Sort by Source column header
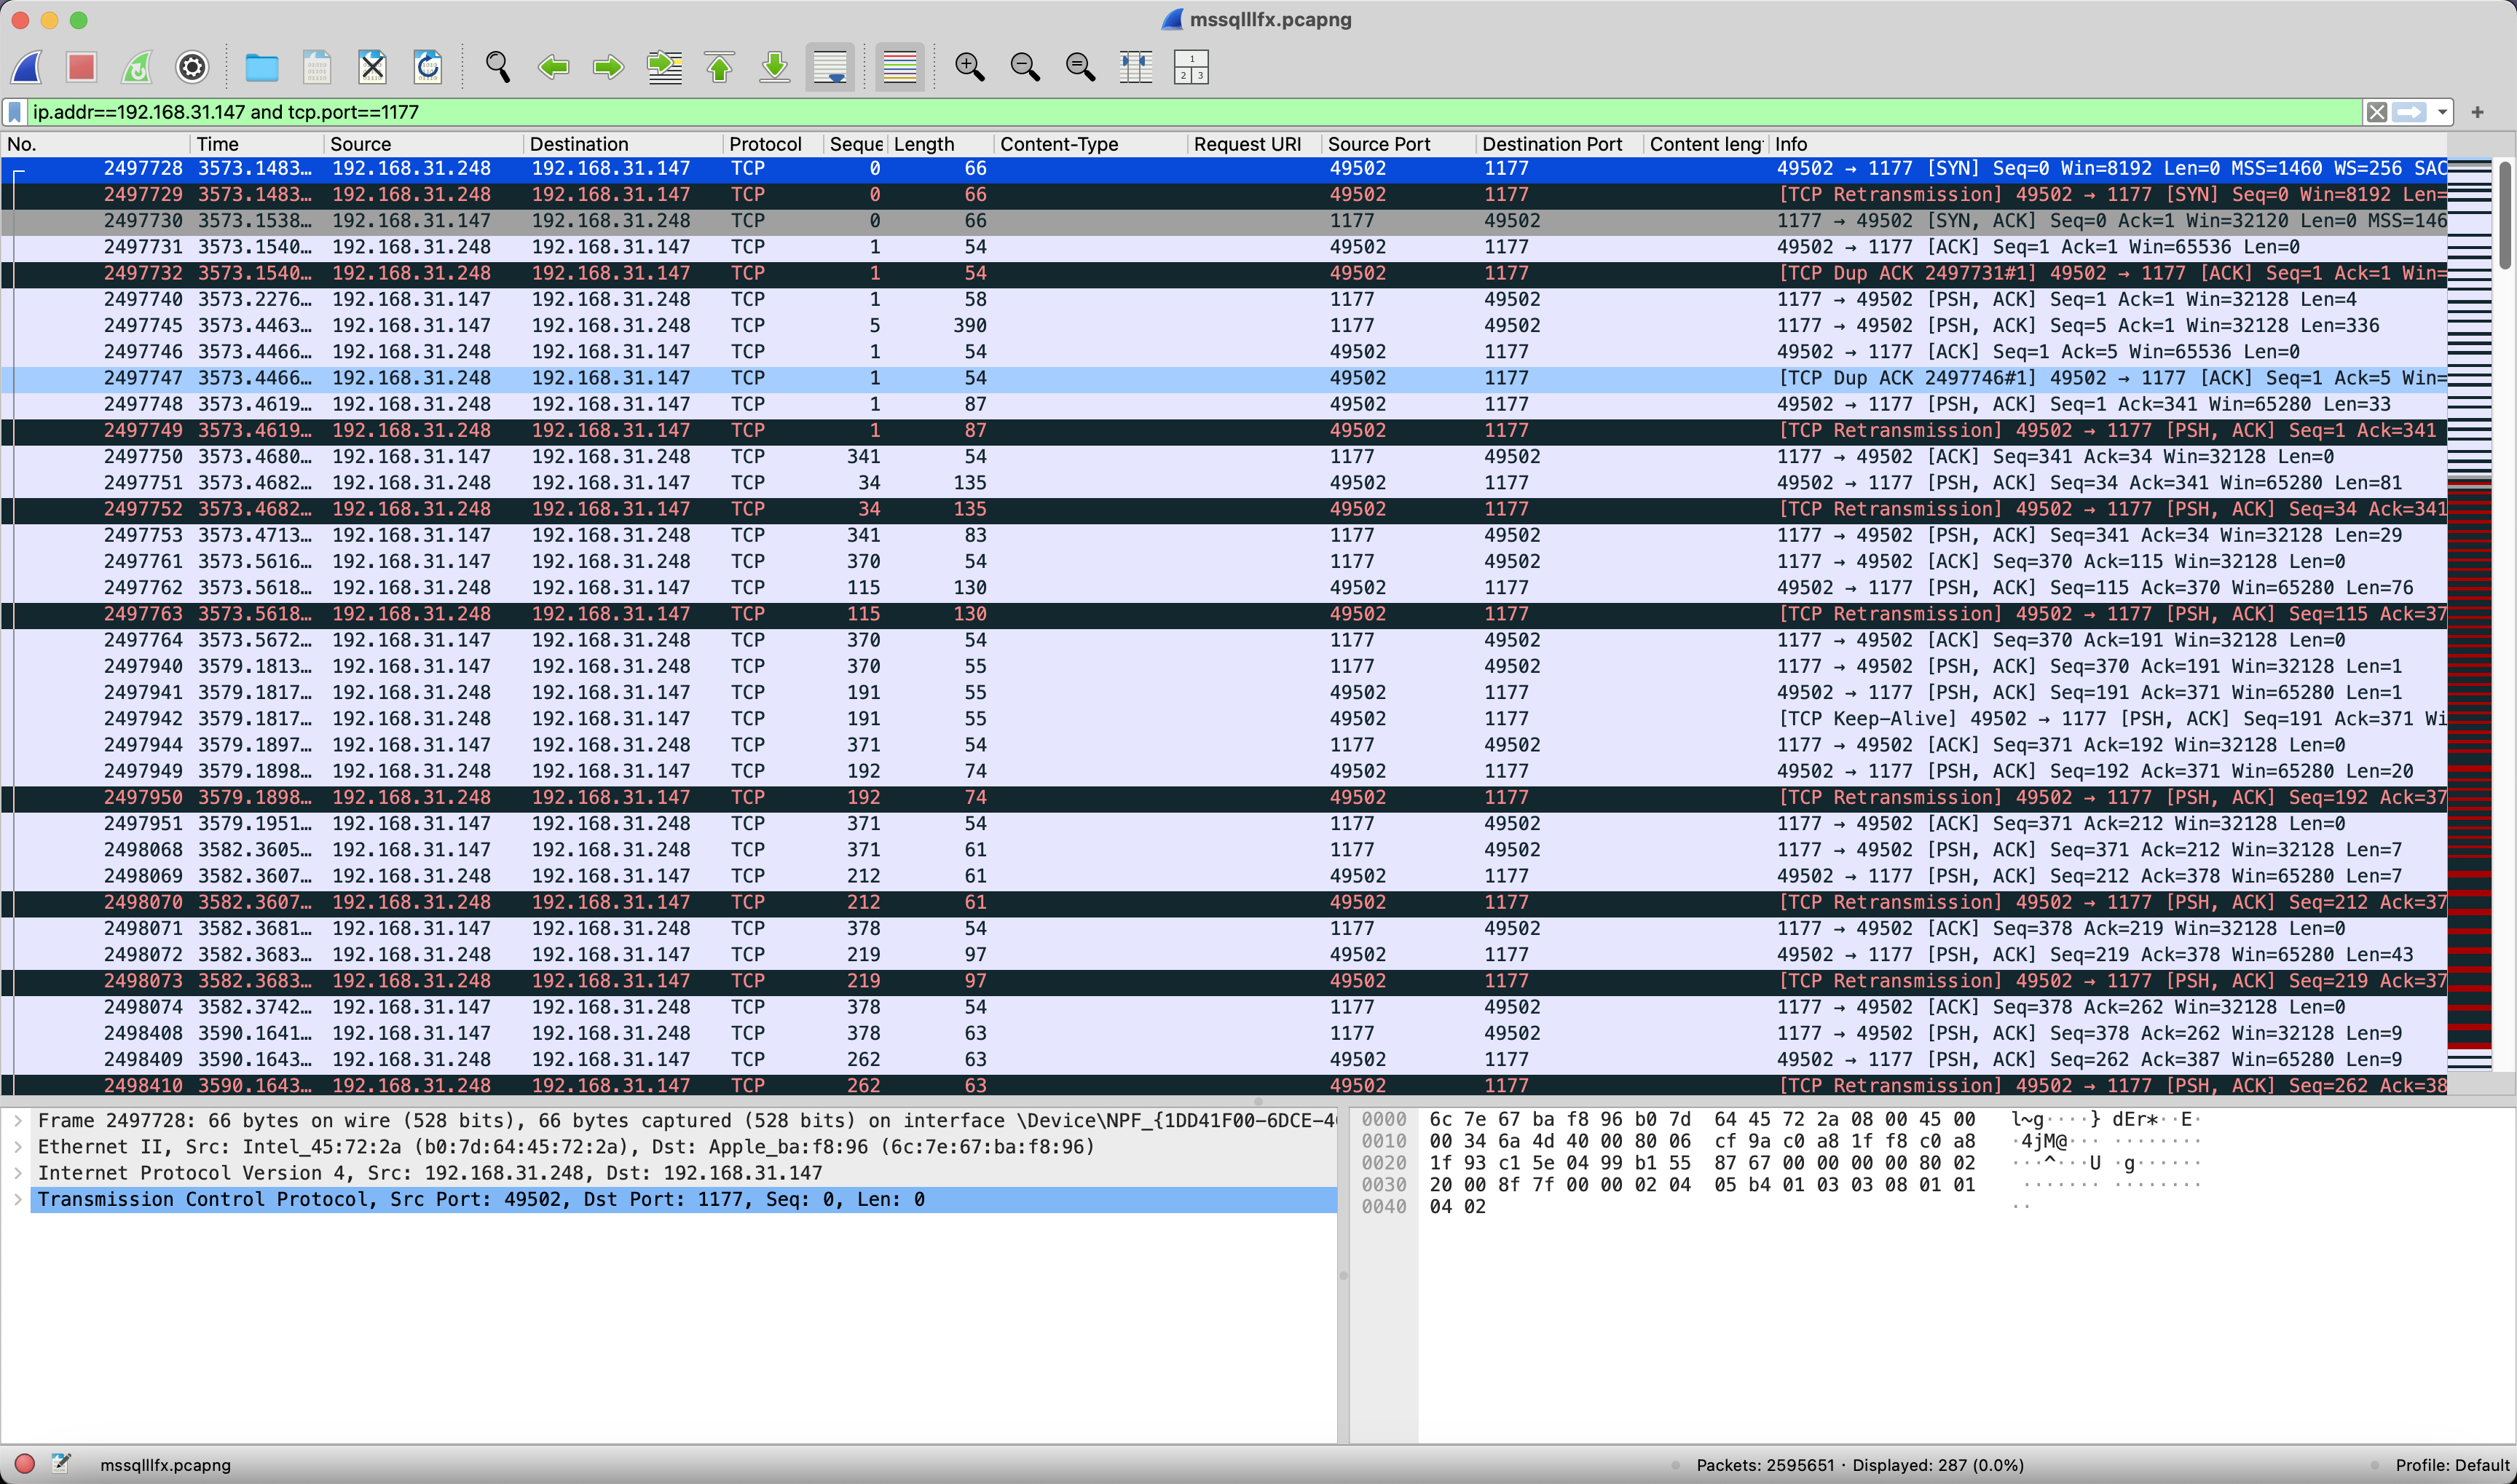2517x1484 pixels. 424,144
